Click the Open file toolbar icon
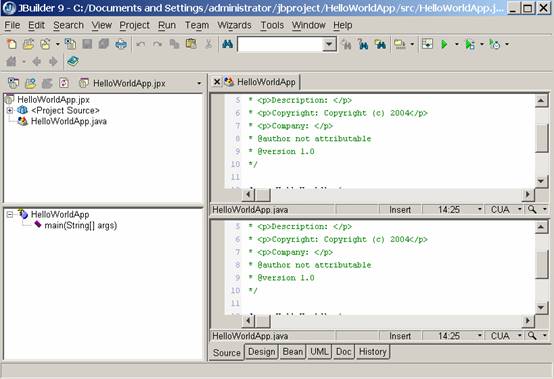The image size is (554, 379). pyautogui.click(x=28, y=44)
